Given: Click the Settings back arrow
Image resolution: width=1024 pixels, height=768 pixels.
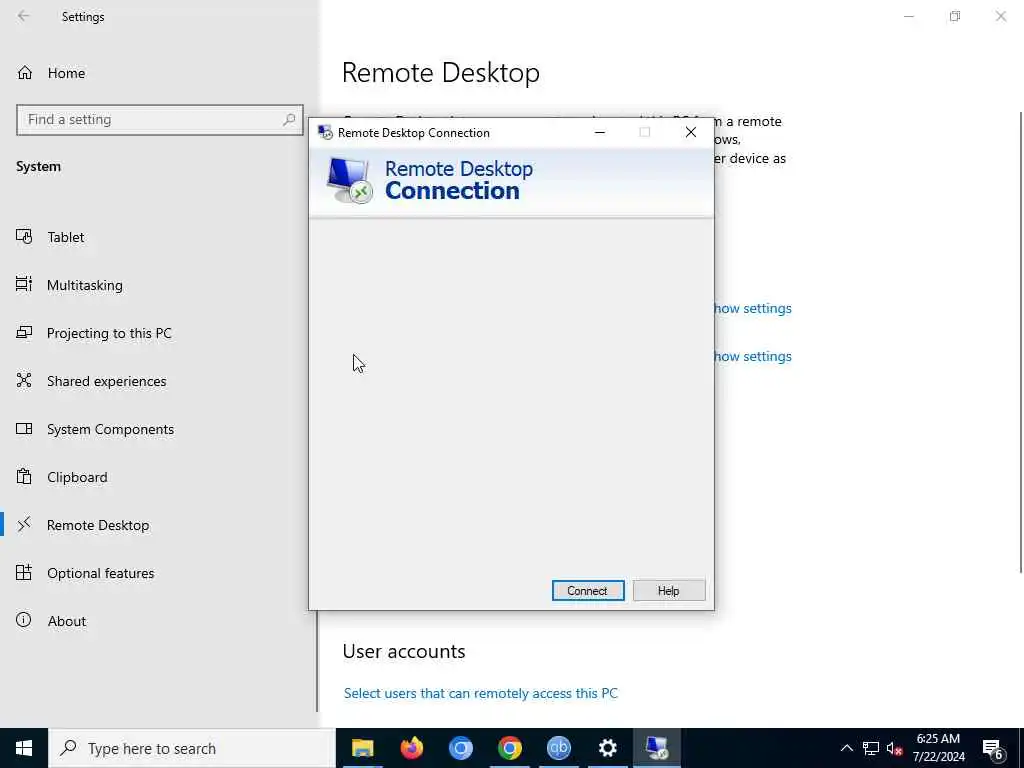Looking at the screenshot, I should 24,16.
